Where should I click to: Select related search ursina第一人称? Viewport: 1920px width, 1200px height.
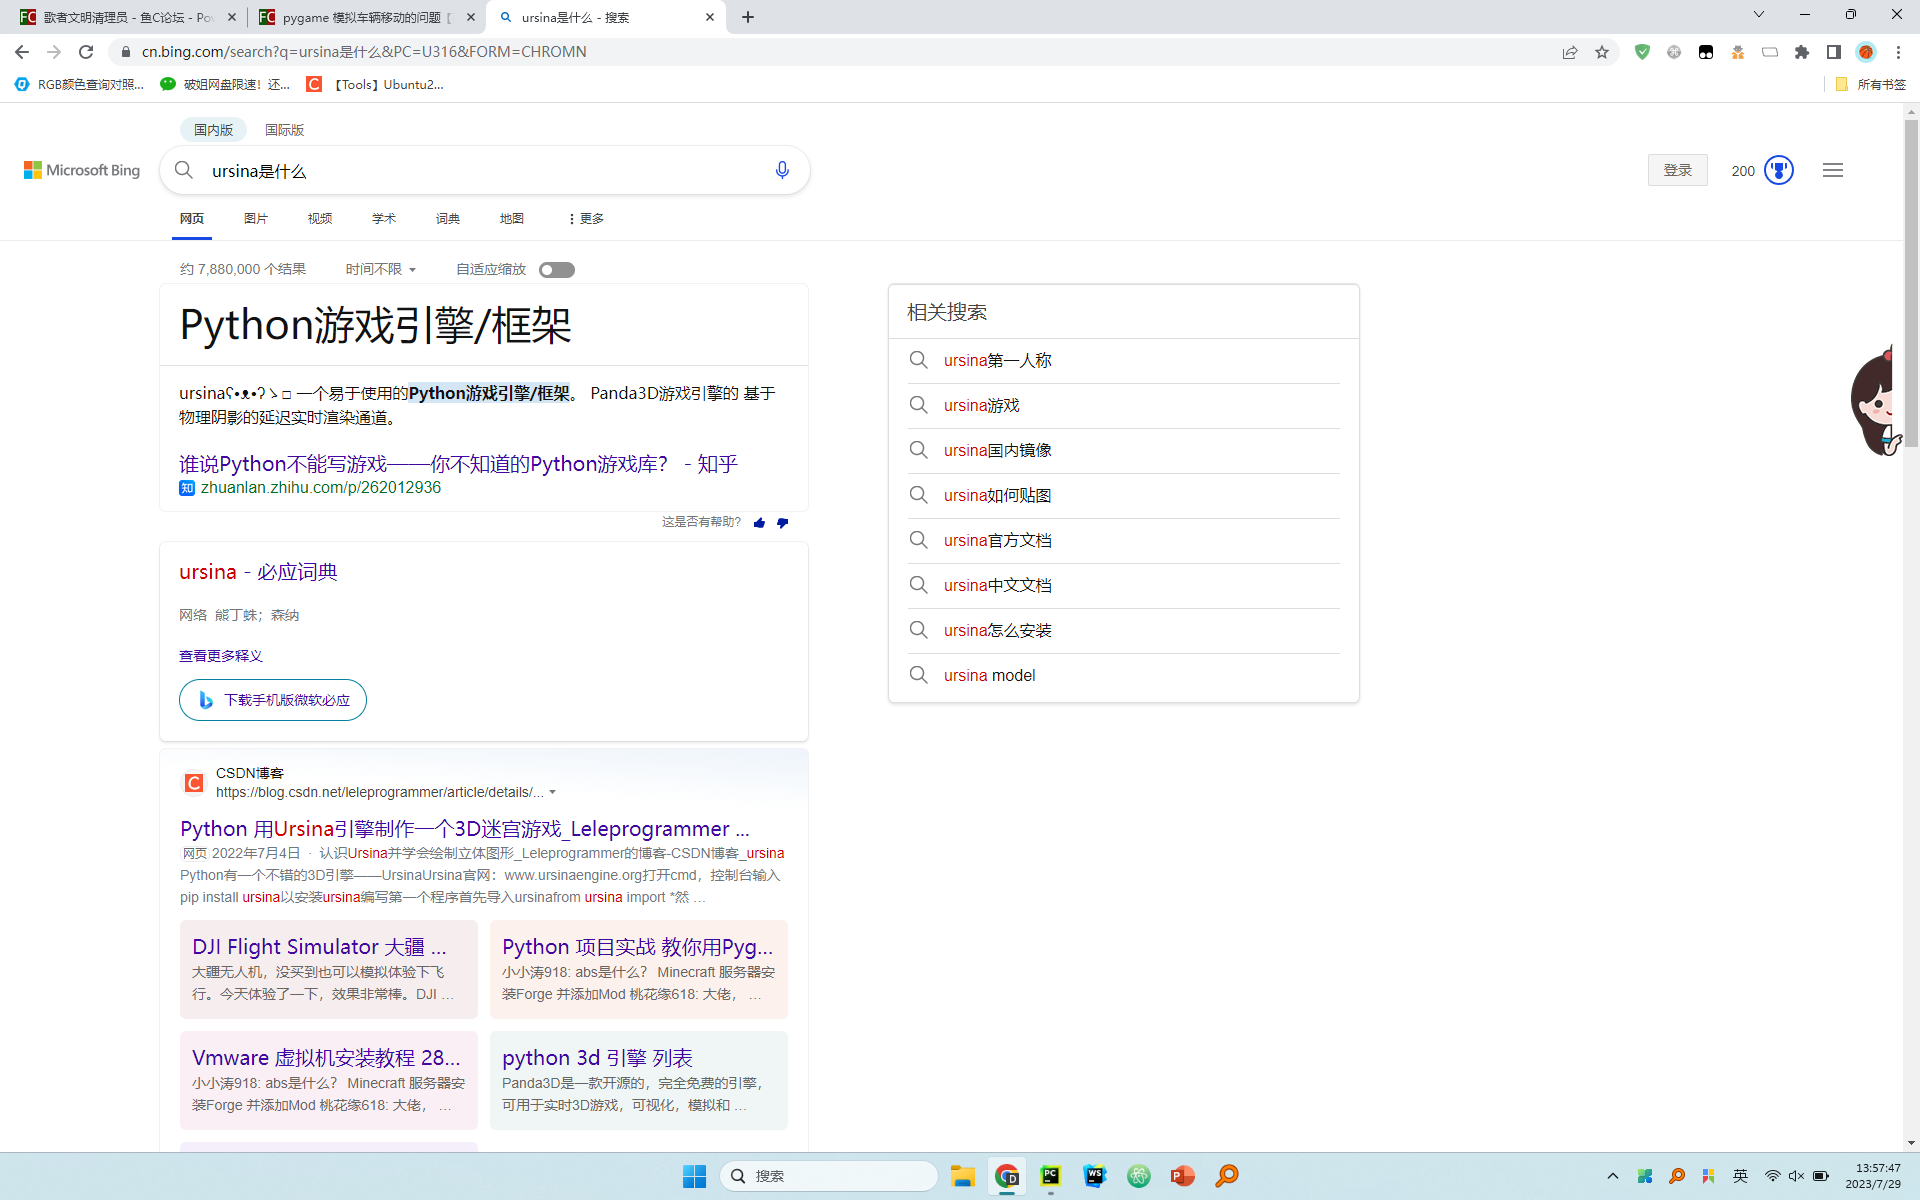tap(1124, 360)
